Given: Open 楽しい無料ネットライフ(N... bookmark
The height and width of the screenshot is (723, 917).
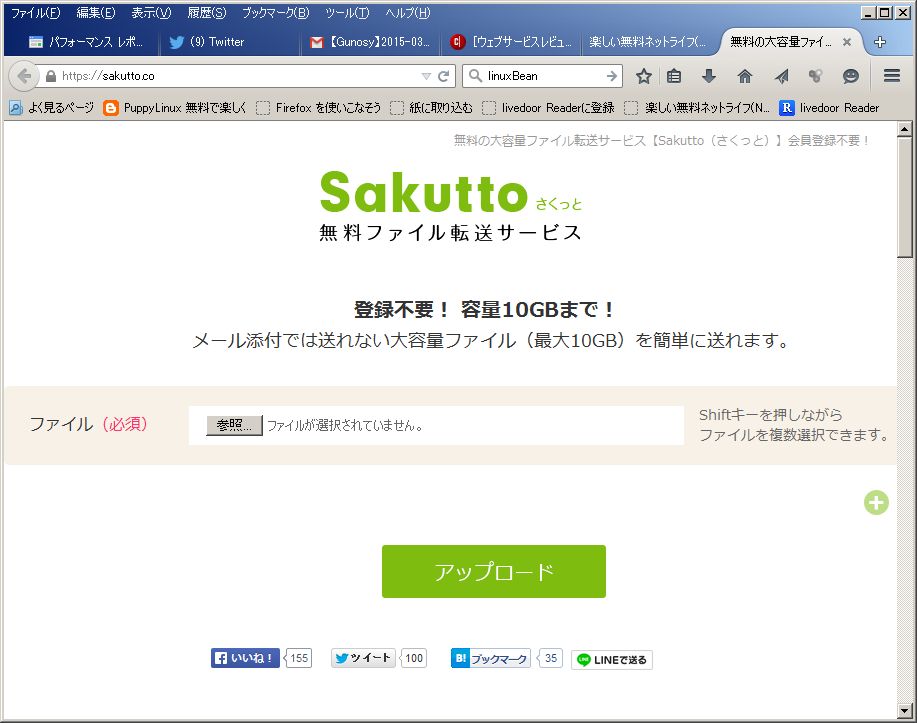Looking at the screenshot, I should point(697,108).
